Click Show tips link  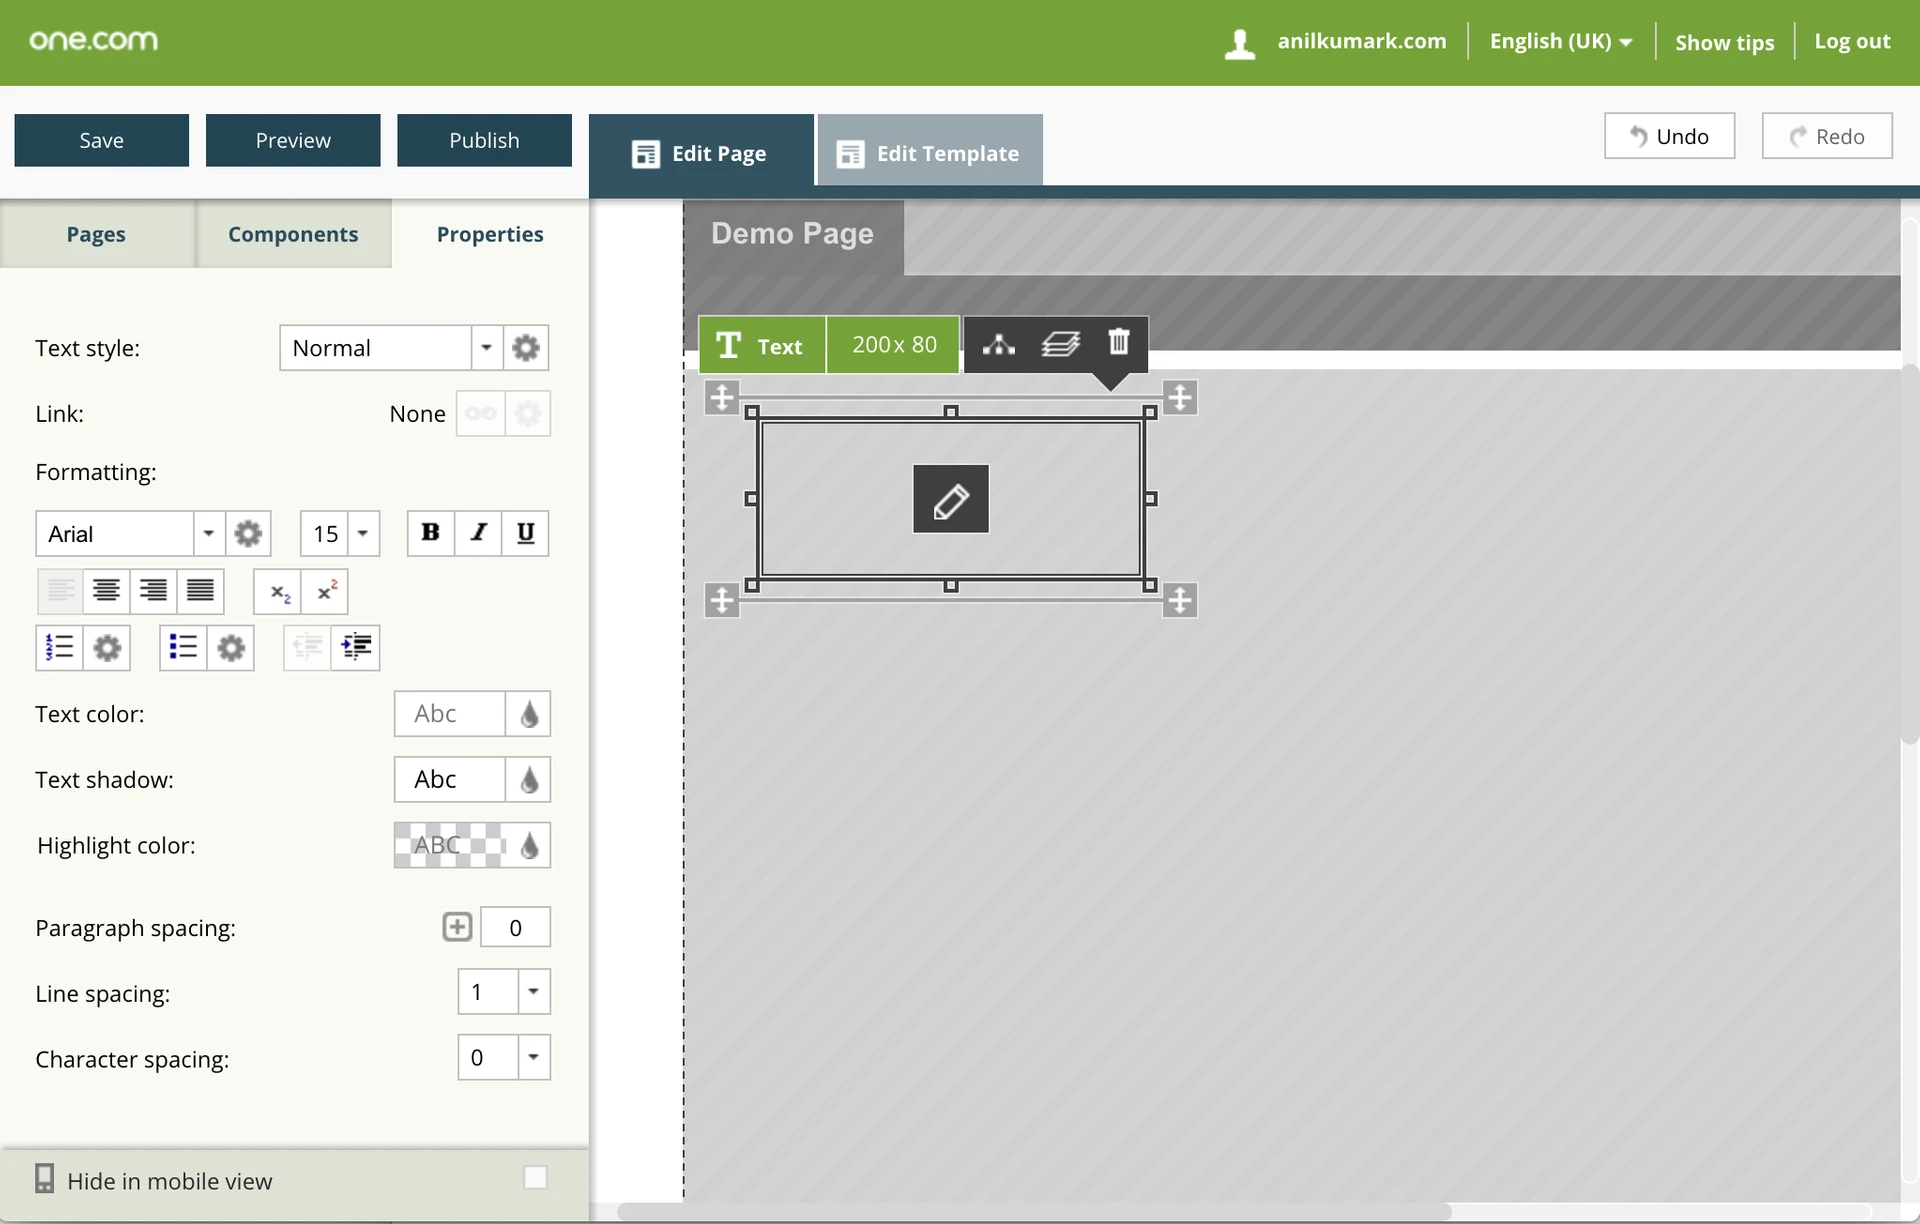click(1724, 42)
